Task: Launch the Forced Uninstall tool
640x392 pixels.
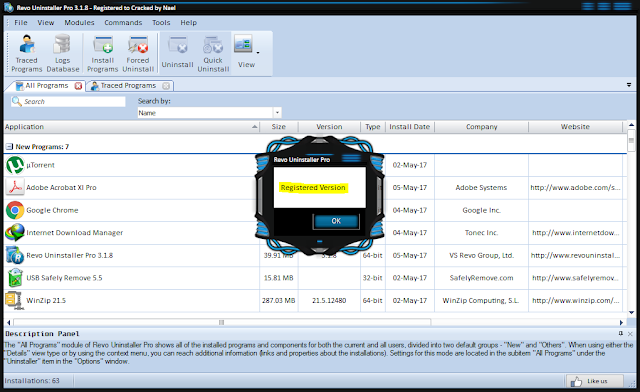Action: coord(138,53)
